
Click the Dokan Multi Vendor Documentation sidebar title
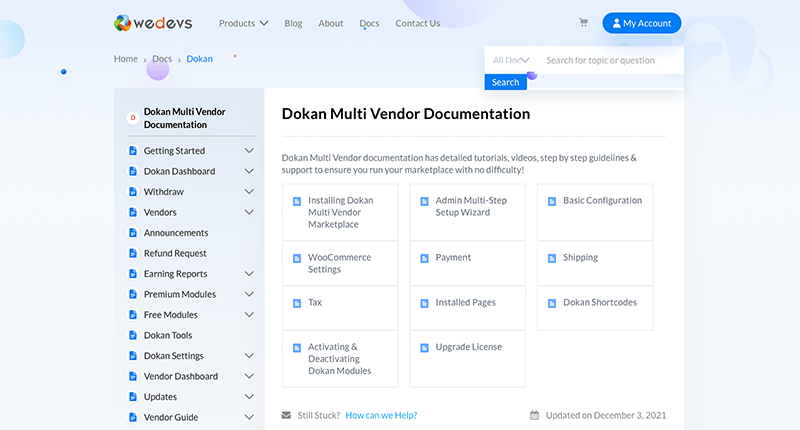pyautogui.click(x=184, y=118)
